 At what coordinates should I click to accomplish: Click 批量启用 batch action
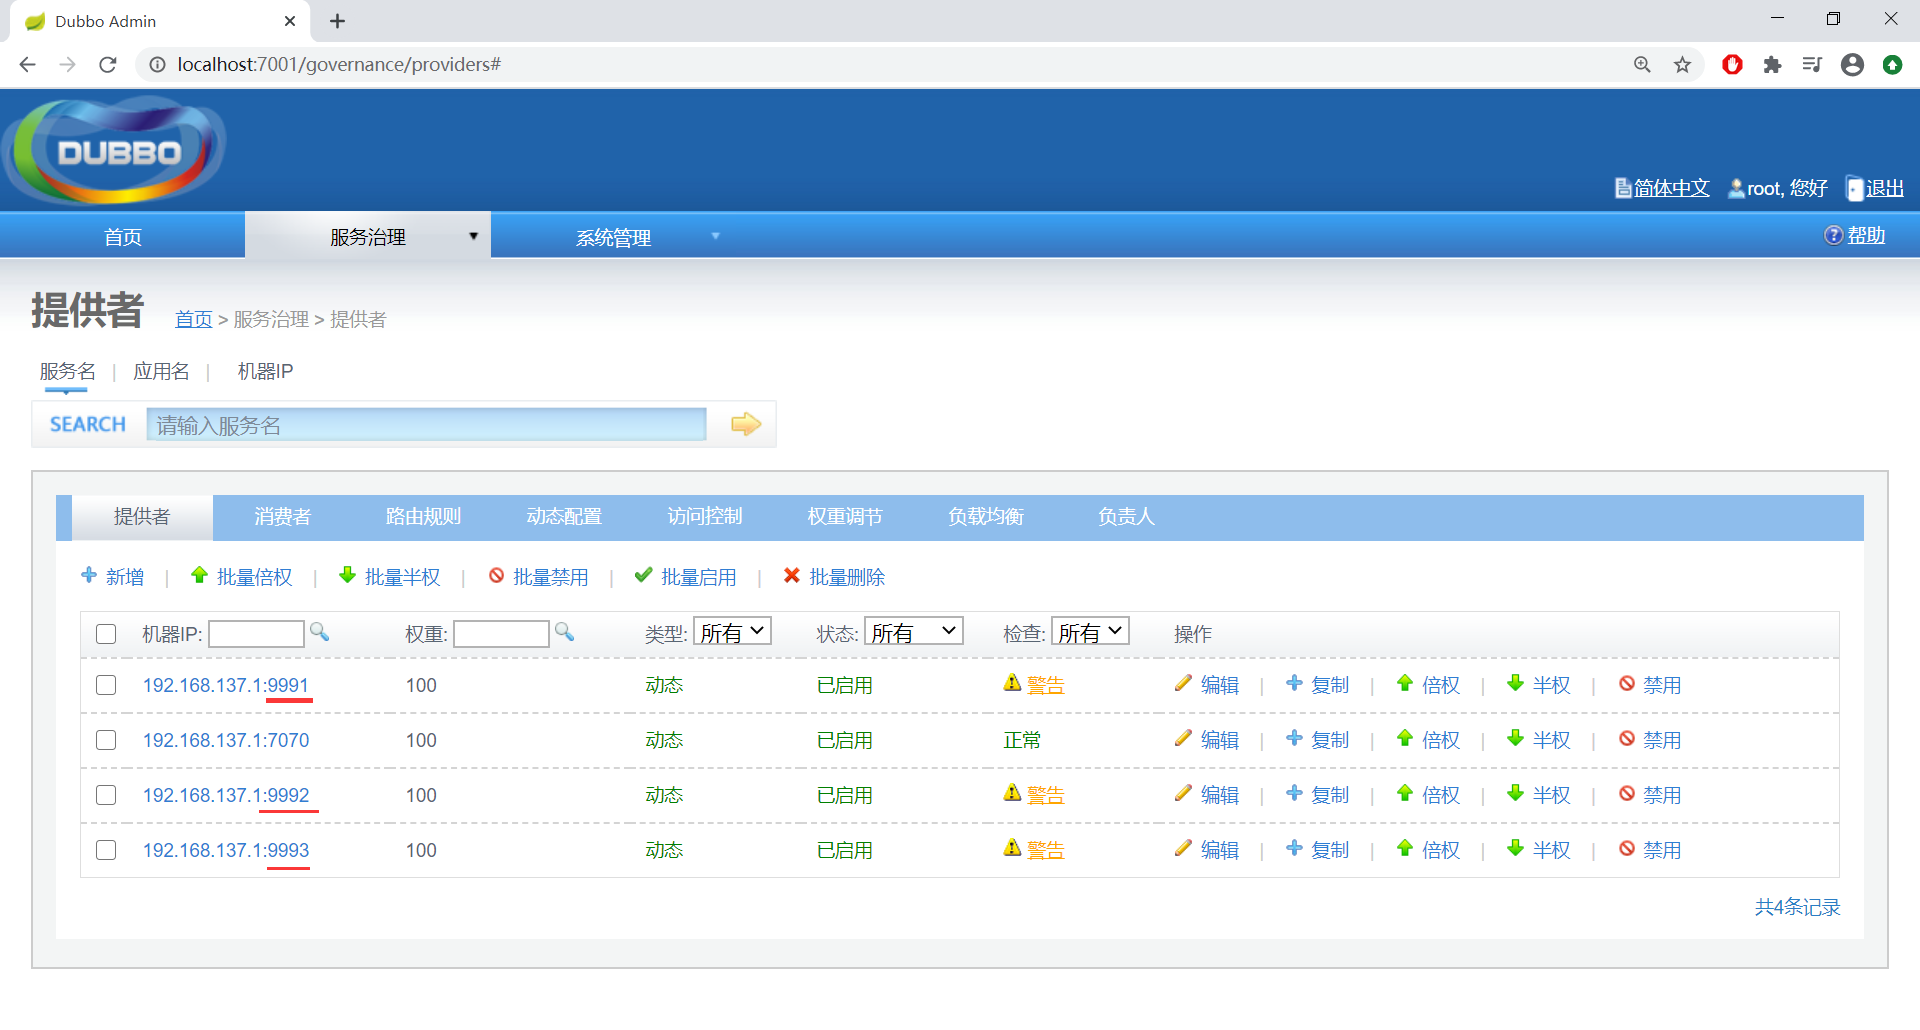point(686,577)
